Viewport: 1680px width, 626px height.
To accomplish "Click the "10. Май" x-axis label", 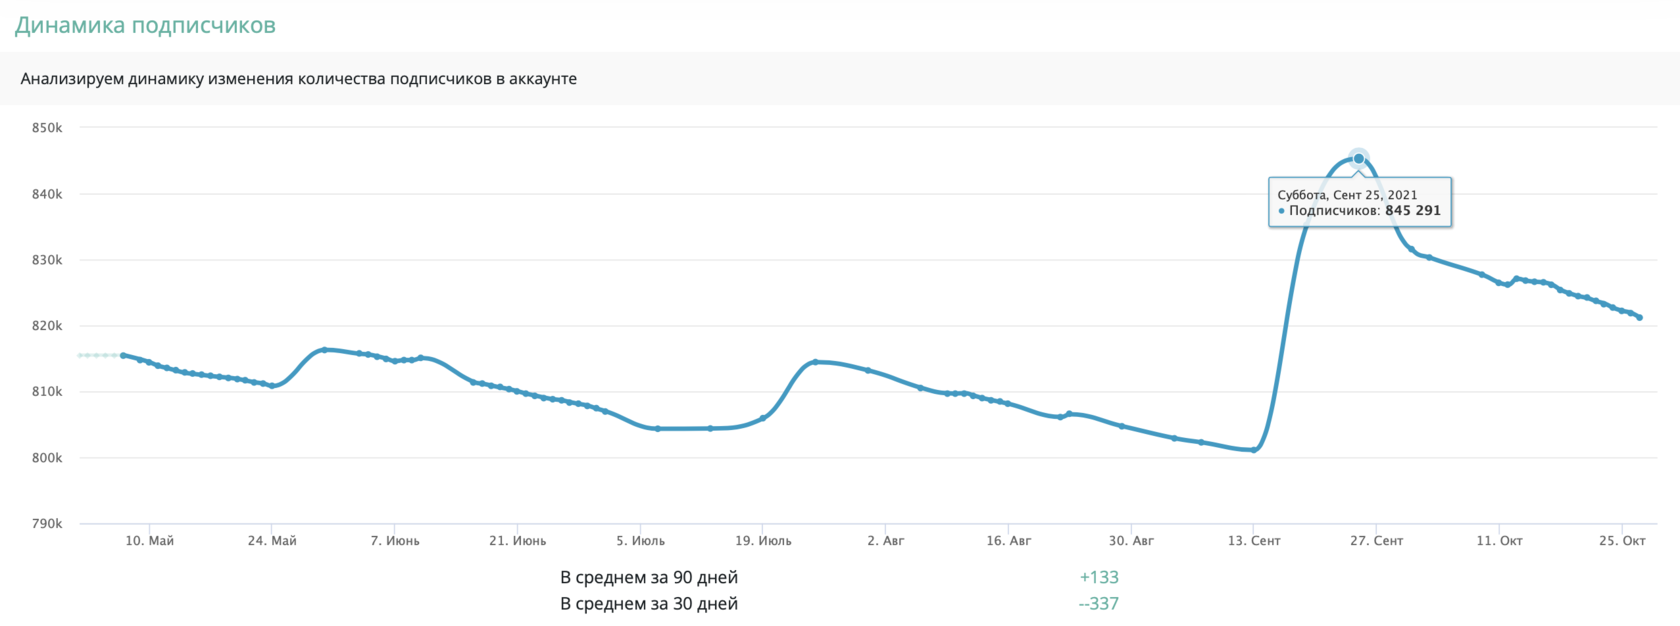I will pos(149,541).
